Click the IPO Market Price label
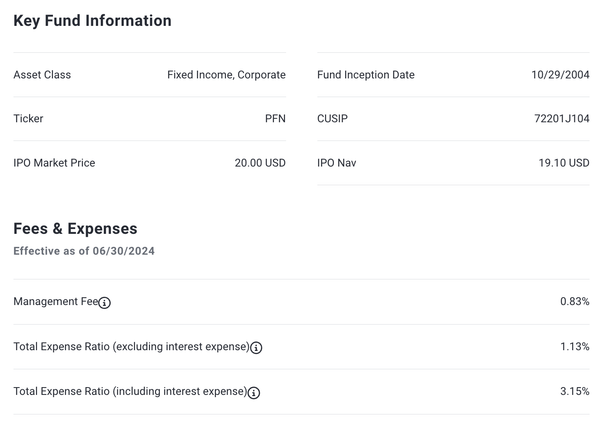 click(54, 163)
